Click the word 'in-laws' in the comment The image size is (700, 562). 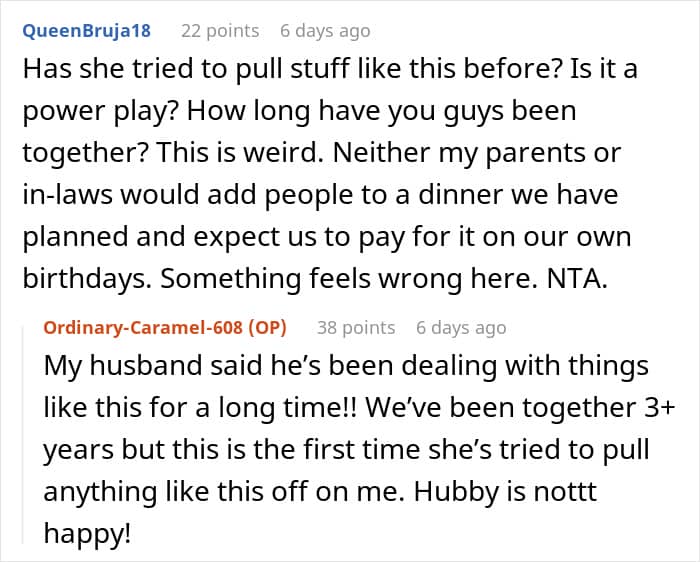coord(67,194)
